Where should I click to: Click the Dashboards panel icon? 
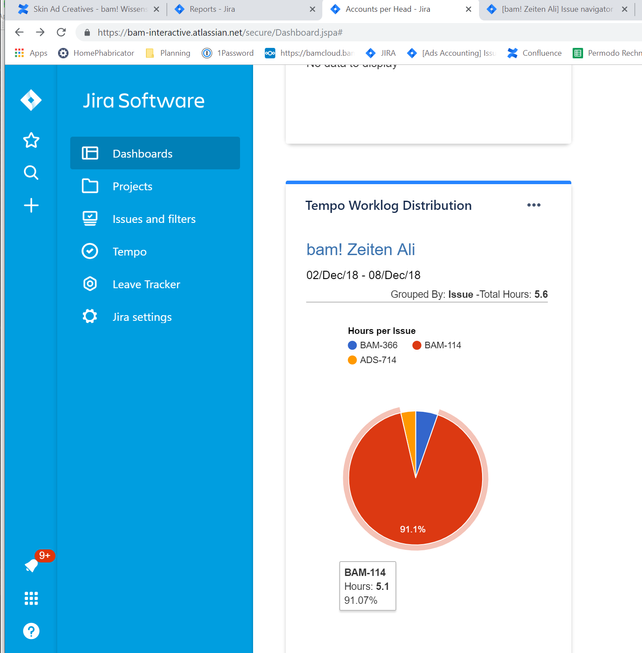(90, 153)
